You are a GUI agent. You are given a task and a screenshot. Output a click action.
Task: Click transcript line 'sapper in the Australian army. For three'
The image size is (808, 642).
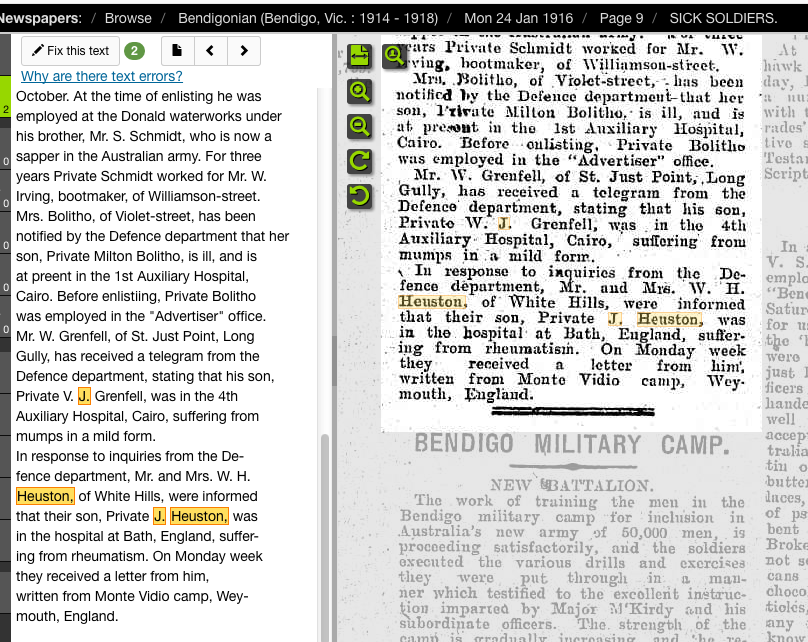tap(139, 157)
